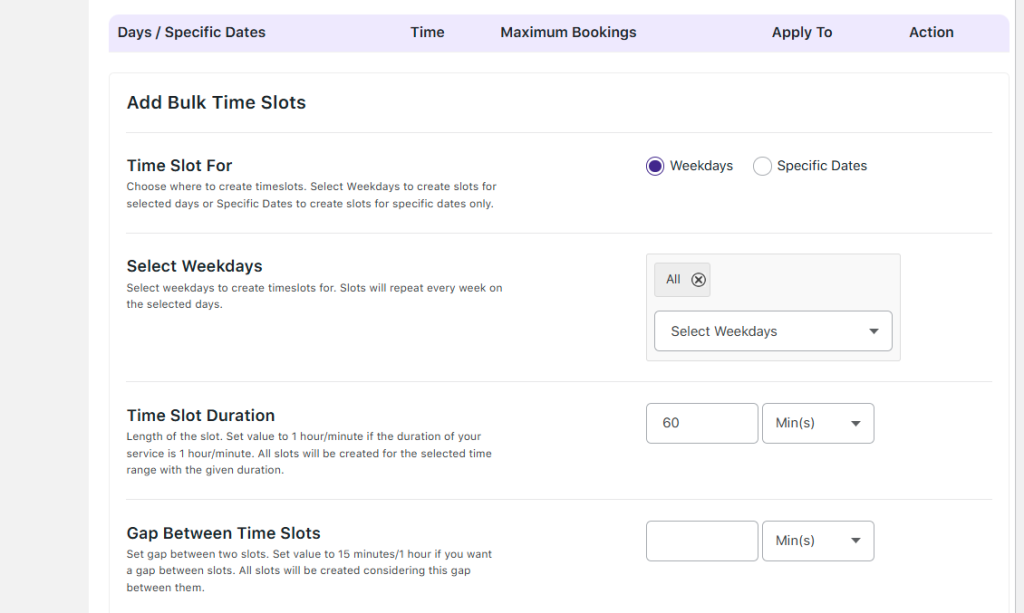
Task: Remove the All weekday tag
Action: point(699,280)
